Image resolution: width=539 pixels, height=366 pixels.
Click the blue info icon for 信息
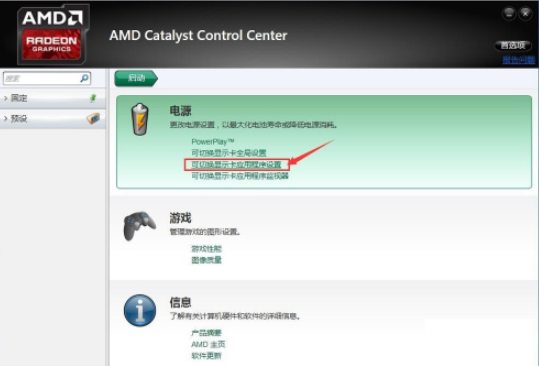(x=140, y=310)
